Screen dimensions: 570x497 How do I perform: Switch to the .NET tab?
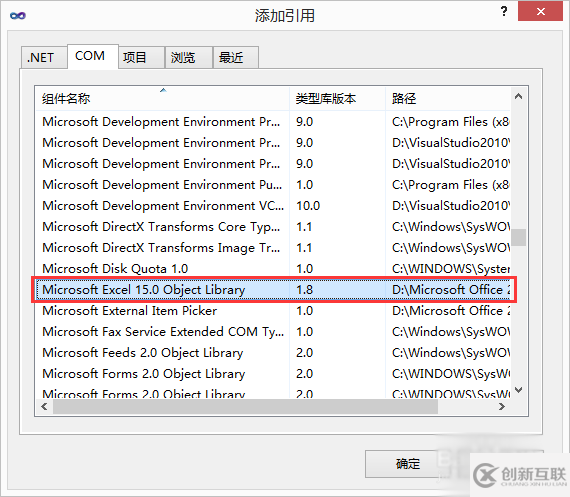coord(44,57)
